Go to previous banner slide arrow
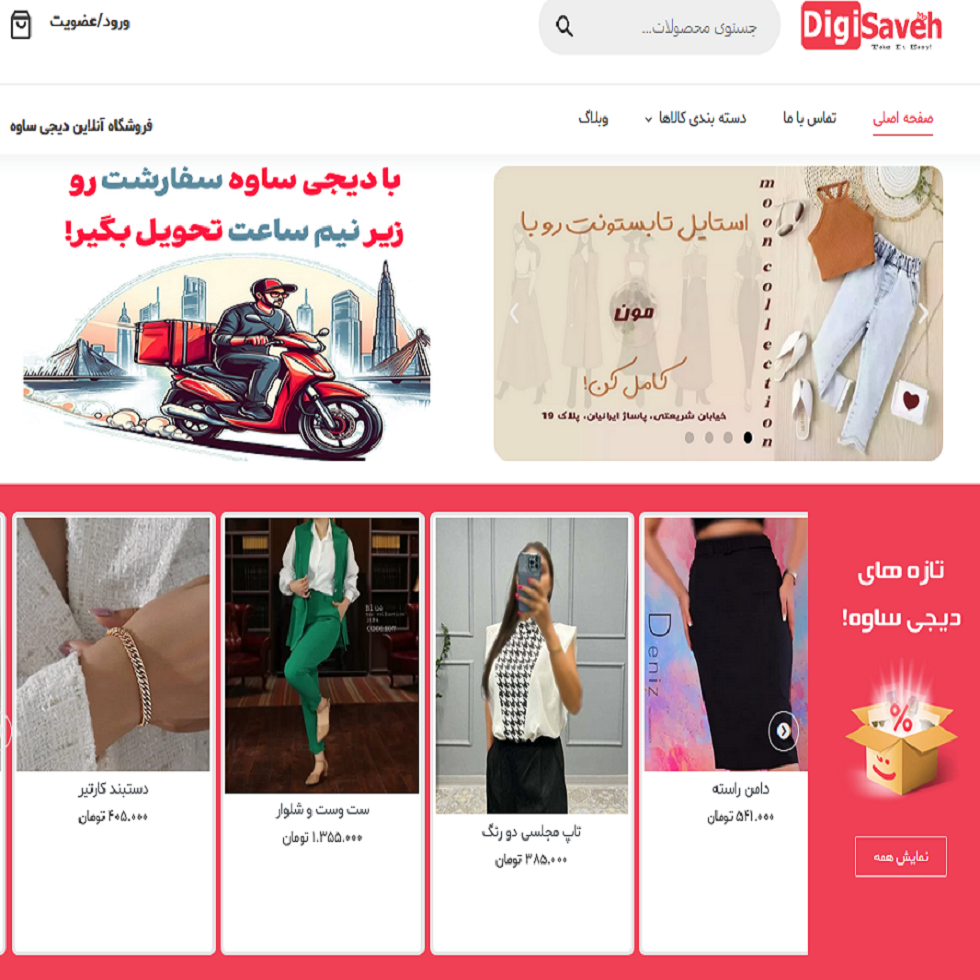This screenshot has width=980, height=980. tap(514, 312)
